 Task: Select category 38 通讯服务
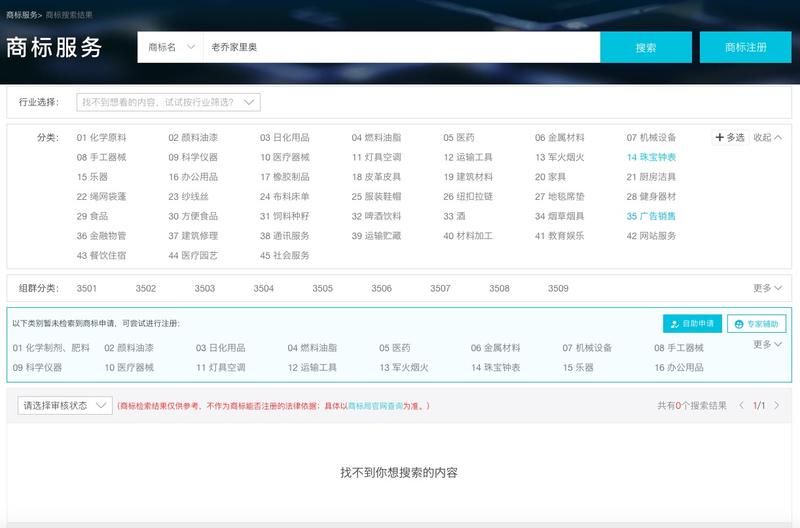pos(284,236)
